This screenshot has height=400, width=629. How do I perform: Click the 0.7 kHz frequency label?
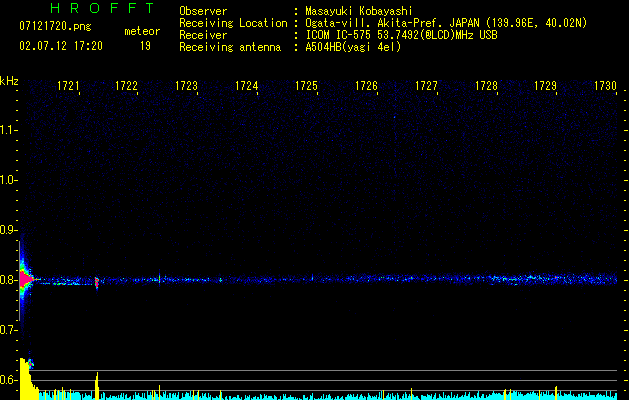click(x=8, y=330)
